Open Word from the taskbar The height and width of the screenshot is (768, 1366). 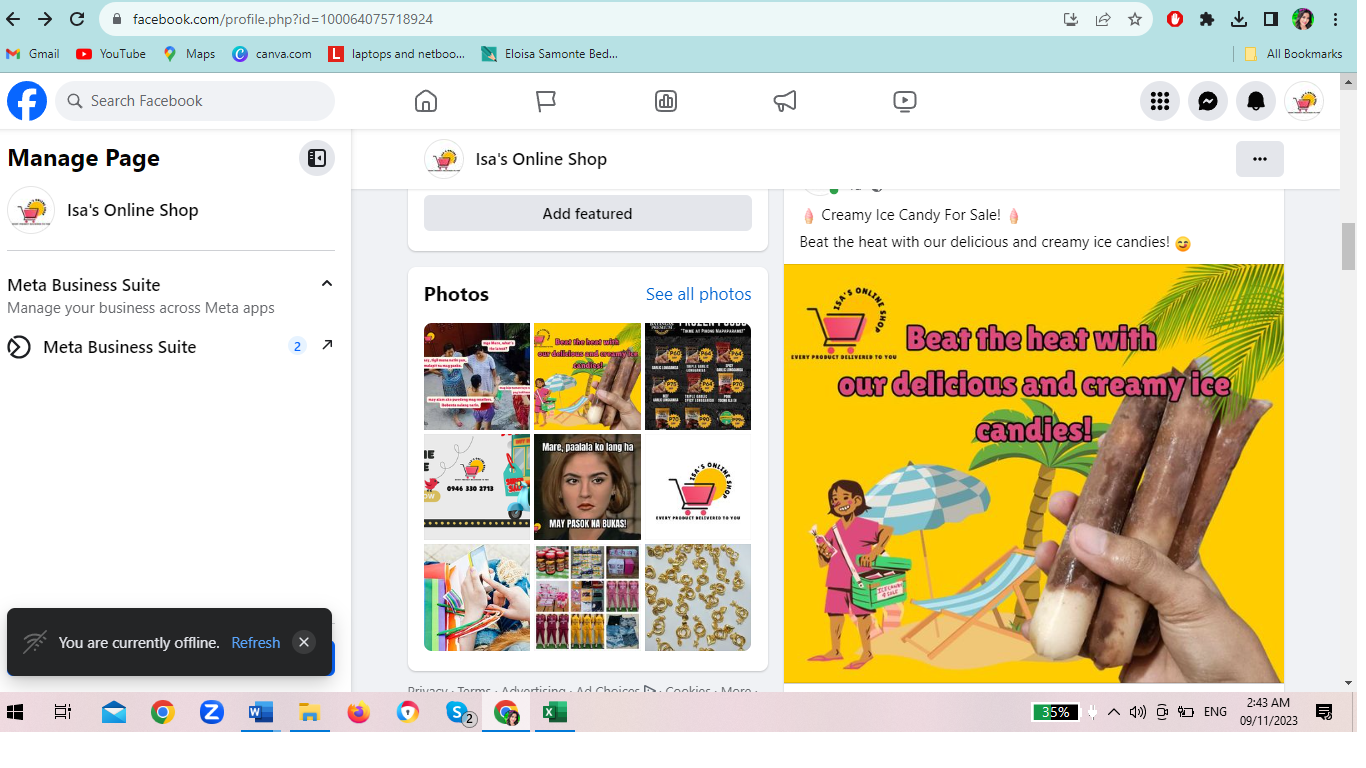tap(260, 712)
